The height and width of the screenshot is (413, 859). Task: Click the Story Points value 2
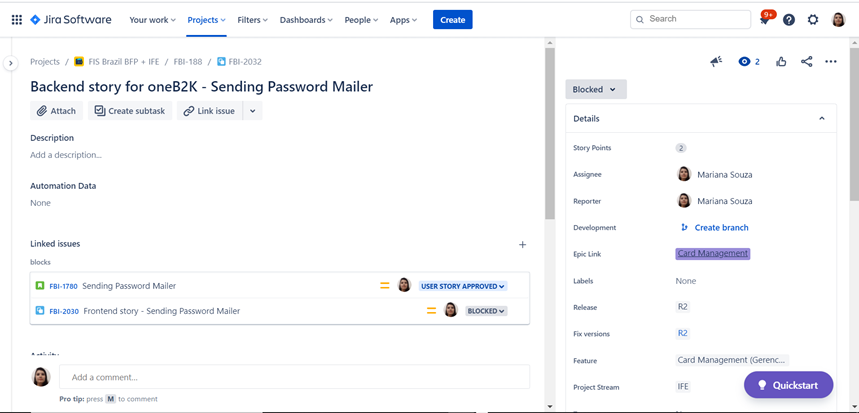pyautogui.click(x=681, y=148)
